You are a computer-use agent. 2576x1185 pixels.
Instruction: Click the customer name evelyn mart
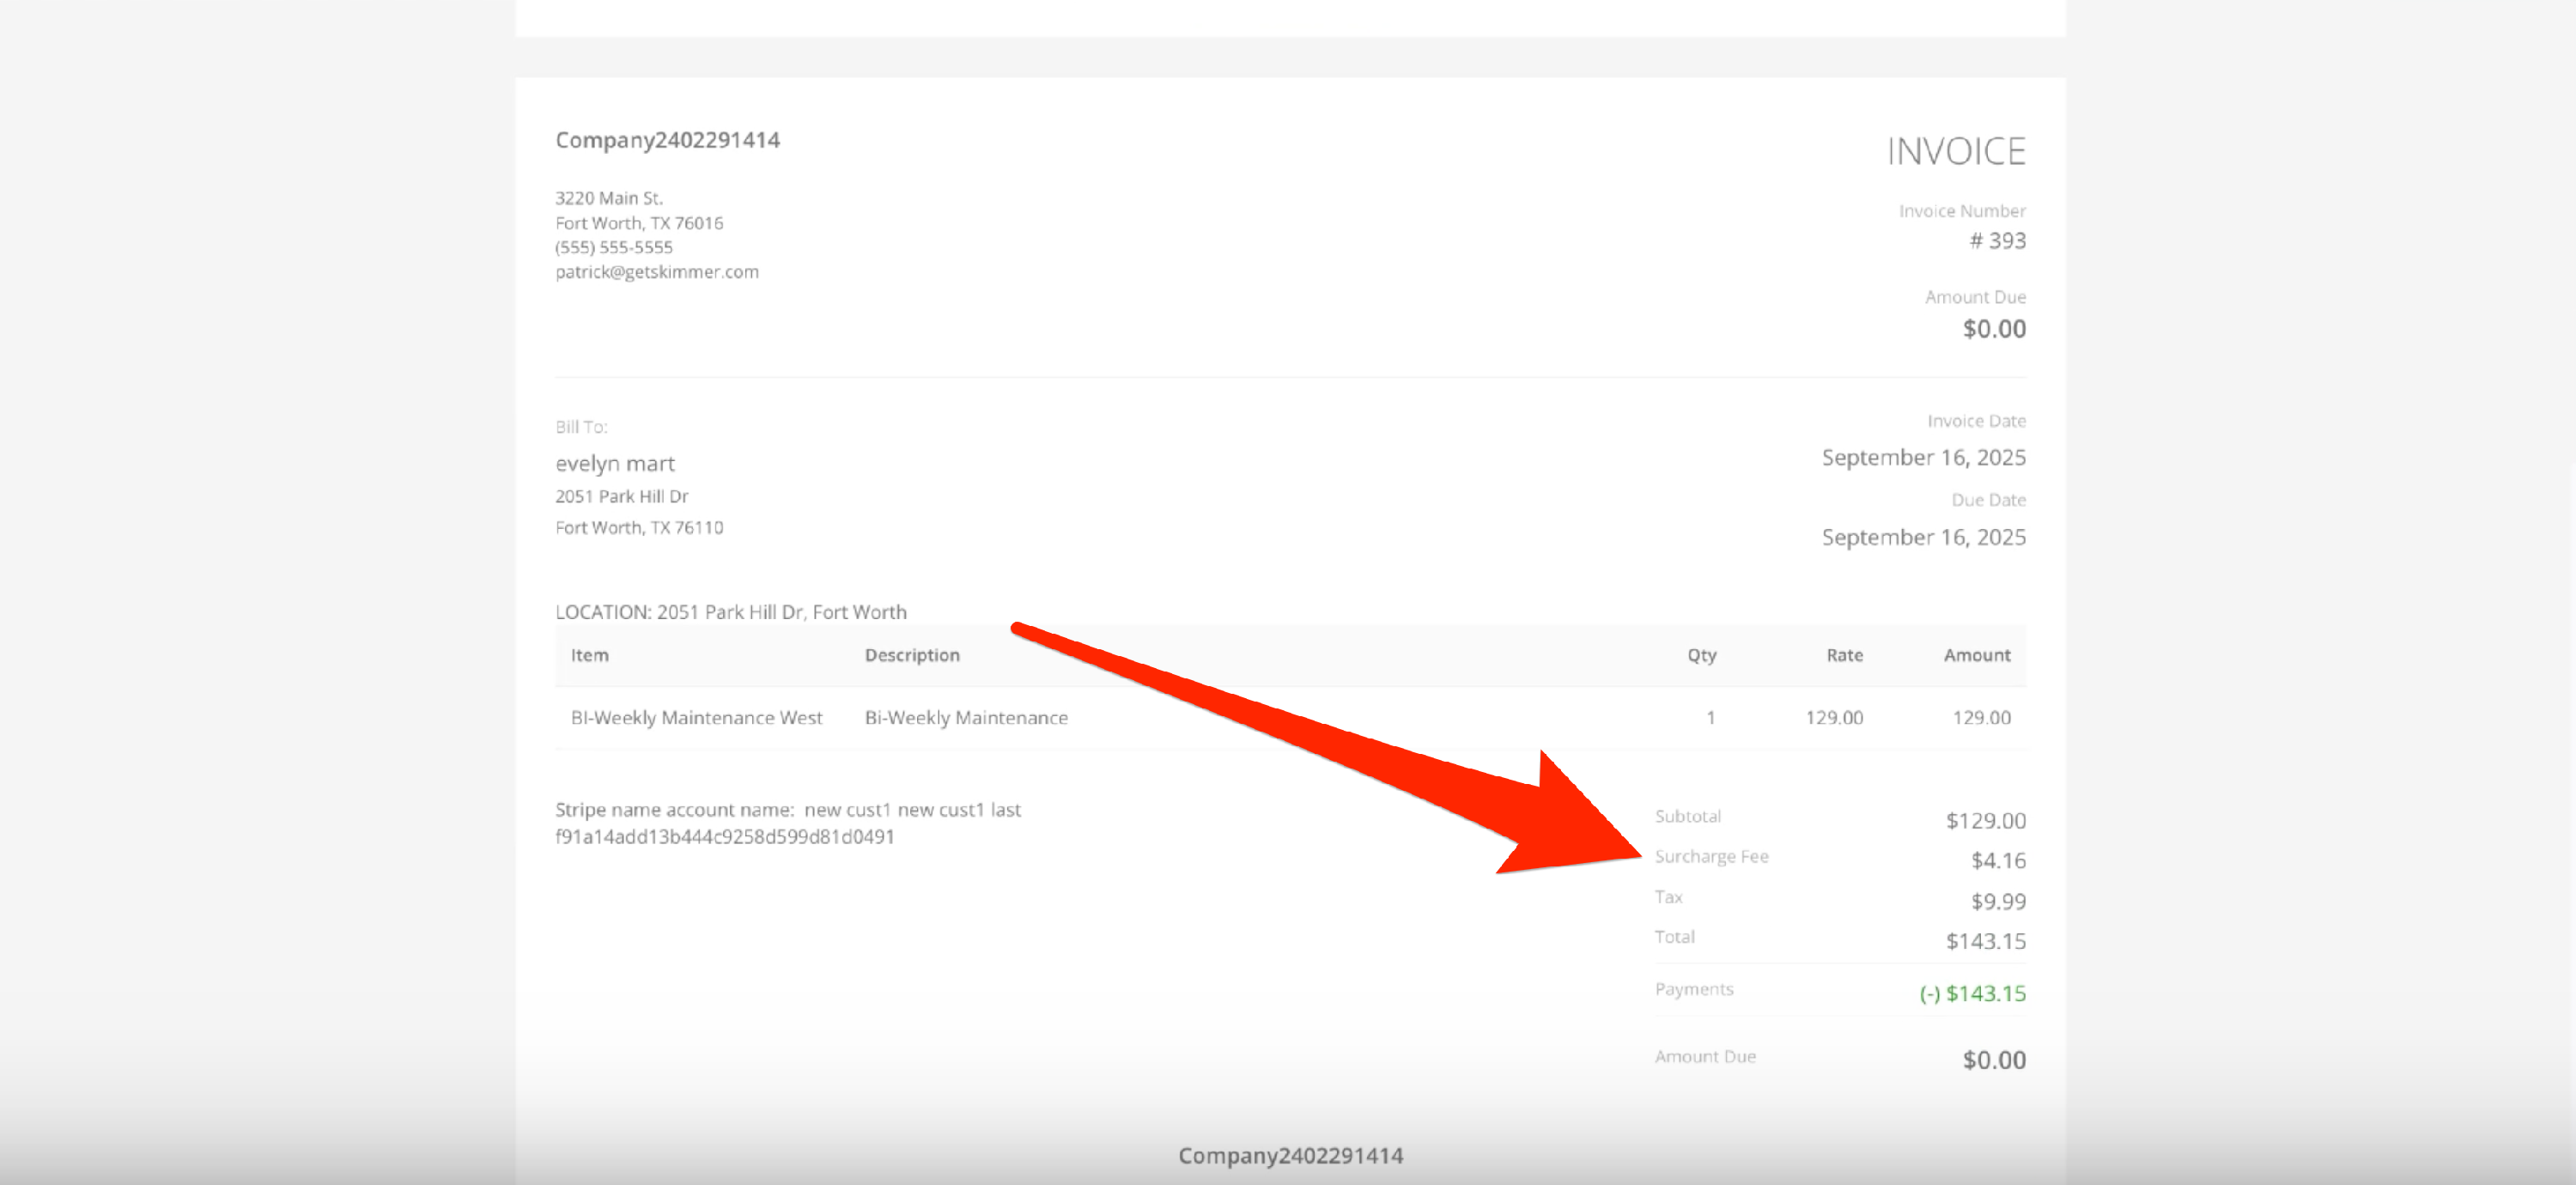[614, 463]
